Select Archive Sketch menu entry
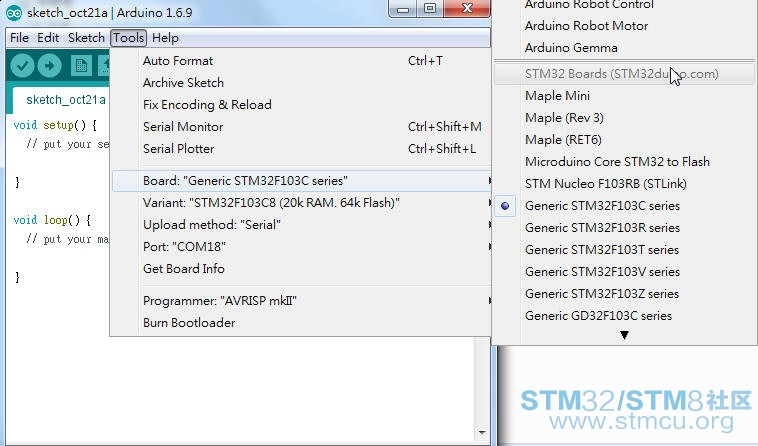Screen dimensions: 758x446 (x=302, y=83)
